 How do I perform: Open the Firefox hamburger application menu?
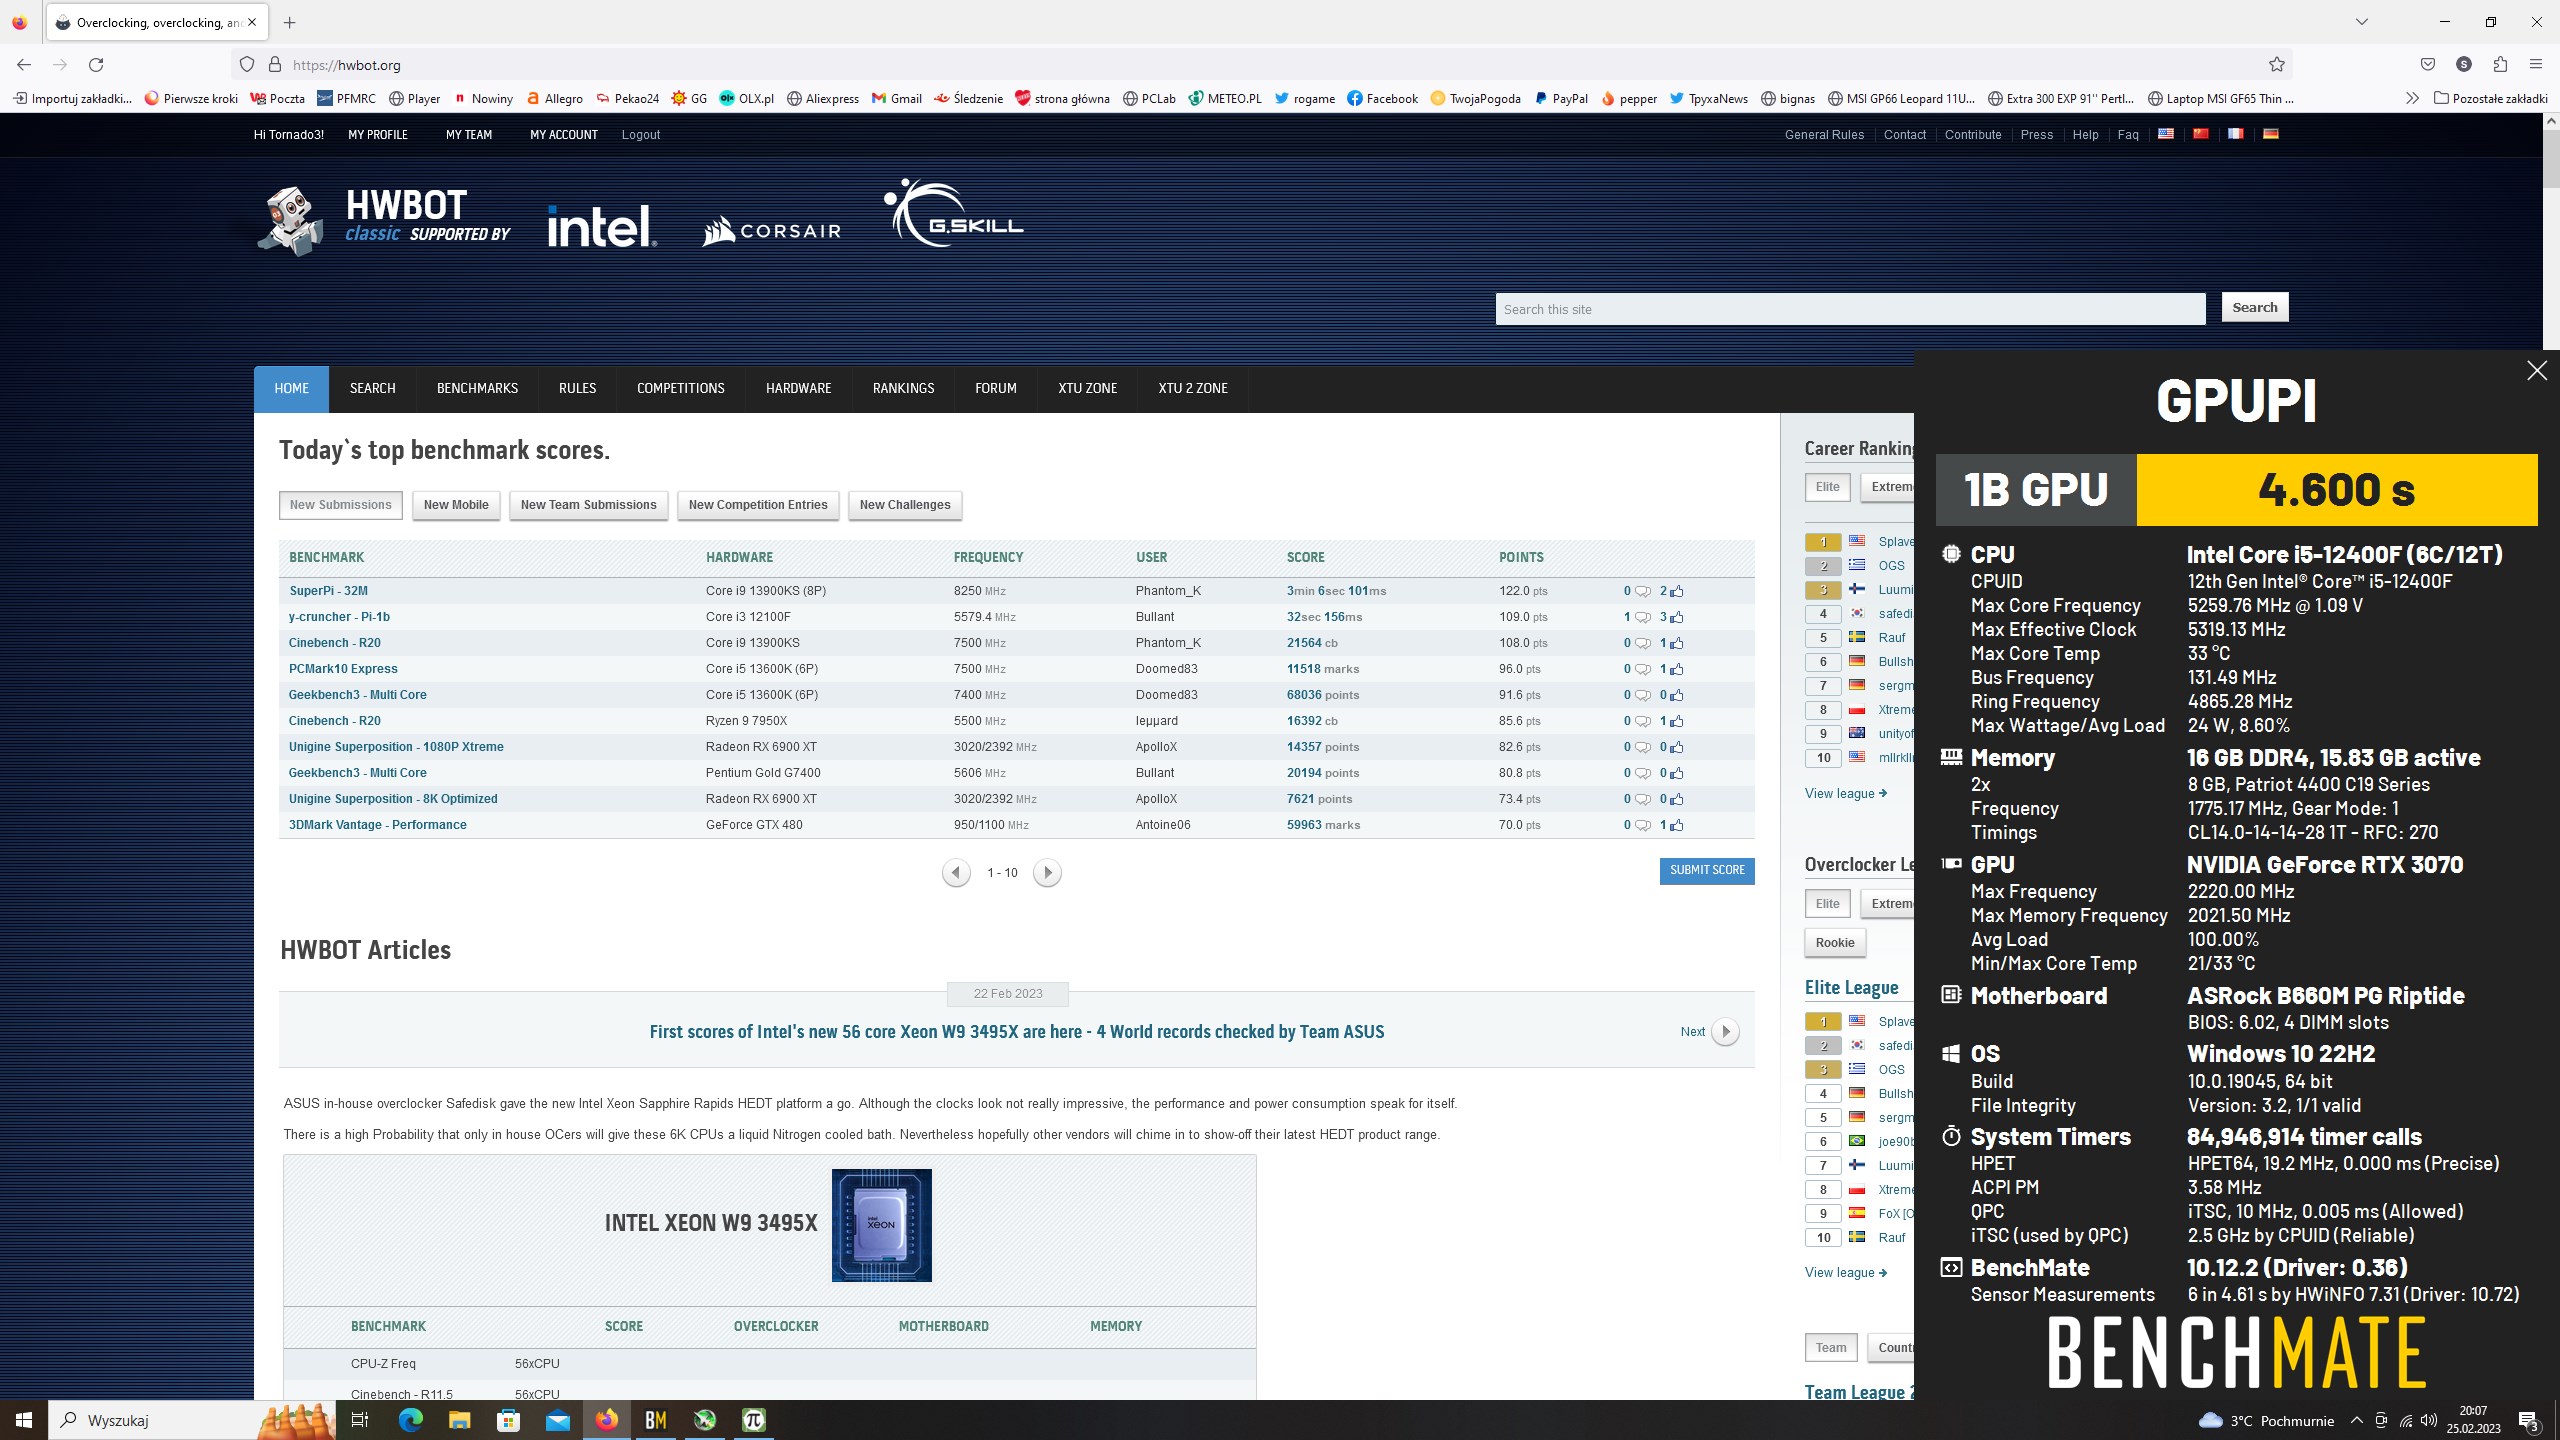coord(2535,65)
